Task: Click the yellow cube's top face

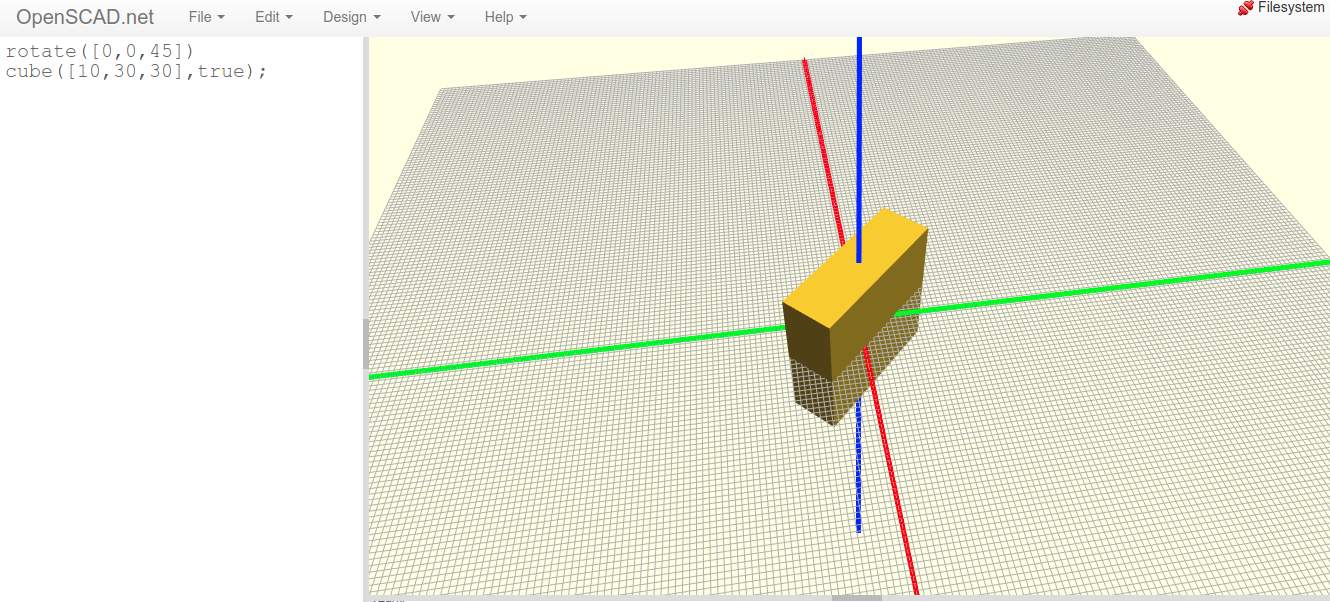Action: coord(855,269)
